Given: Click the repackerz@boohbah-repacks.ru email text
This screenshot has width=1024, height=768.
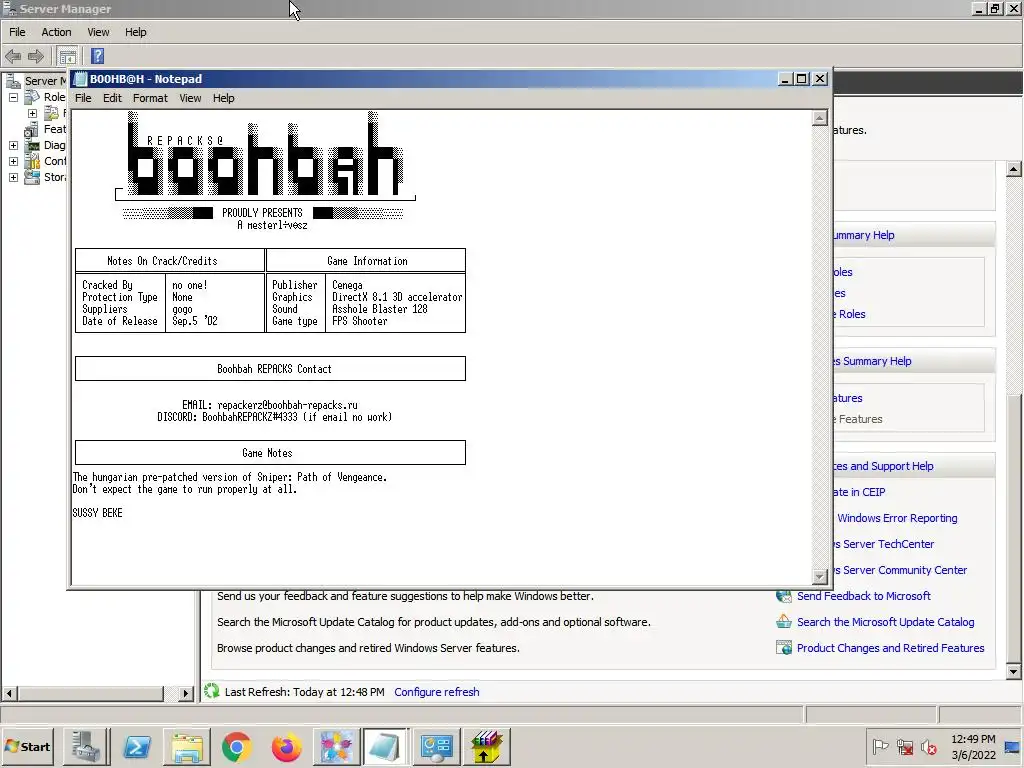Looking at the screenshot, I should (287, 405).
